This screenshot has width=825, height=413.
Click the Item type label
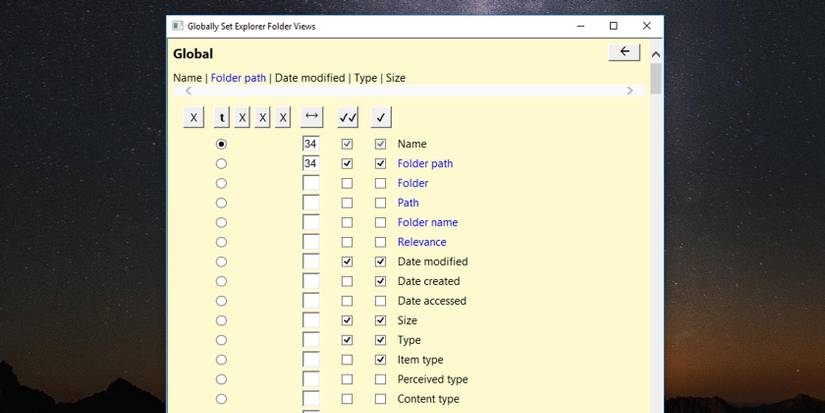420,360
